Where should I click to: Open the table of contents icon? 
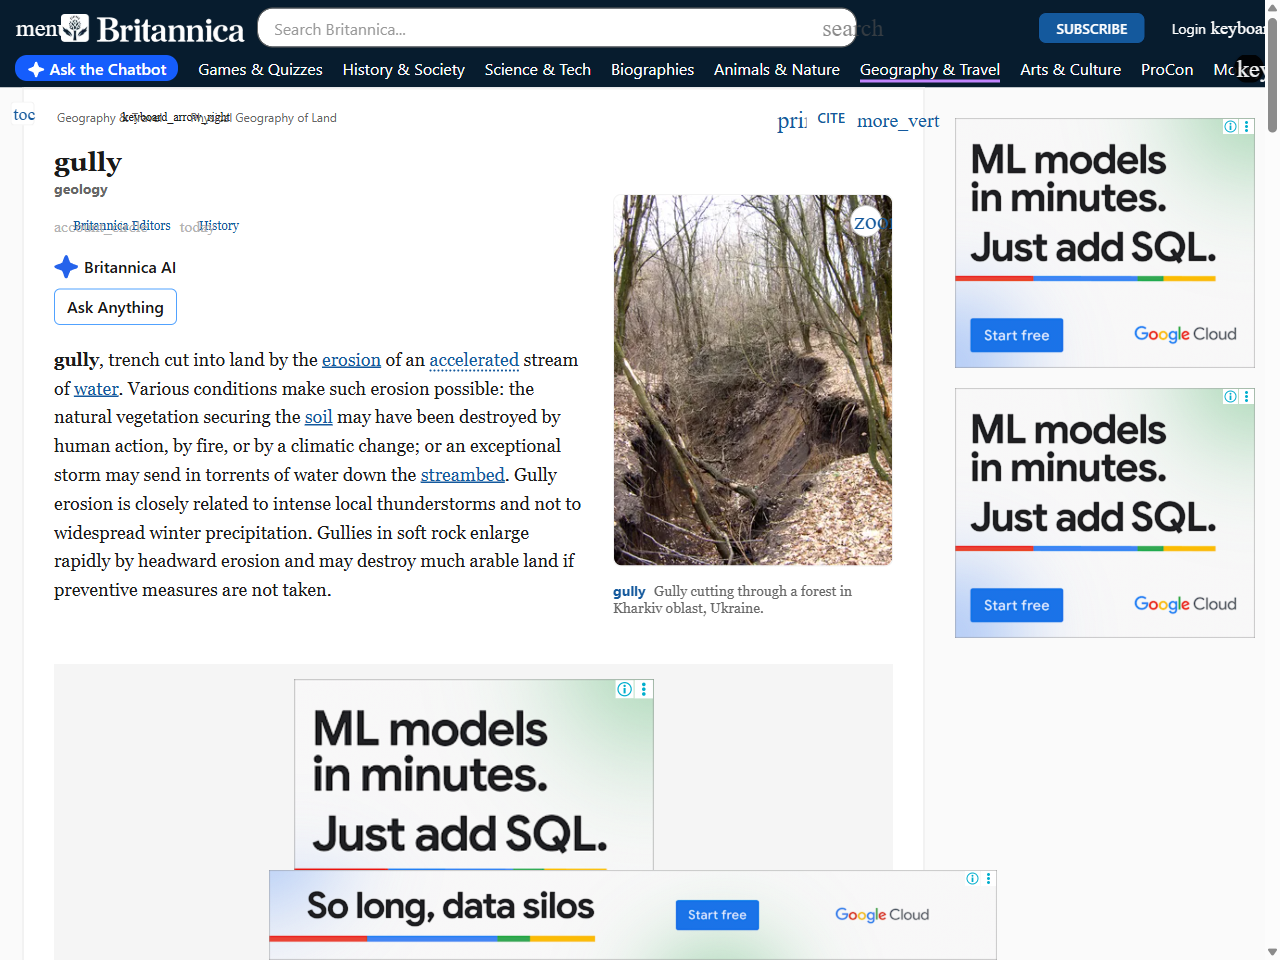tap(24, 115)
